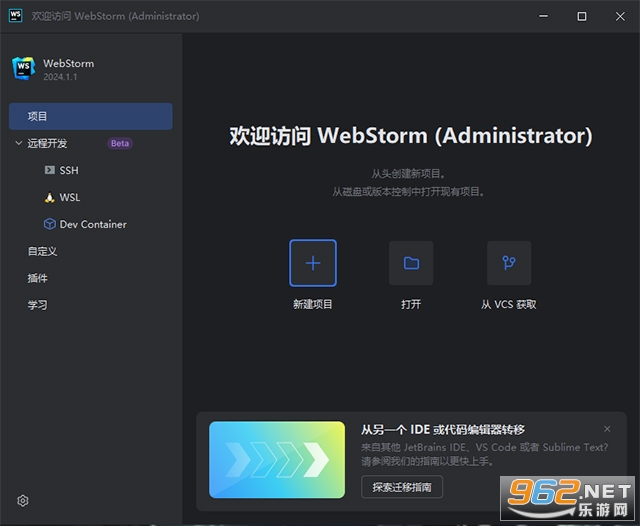The image size is (640, 526).
Task: Open the 学习 tab
Action: 38,305
